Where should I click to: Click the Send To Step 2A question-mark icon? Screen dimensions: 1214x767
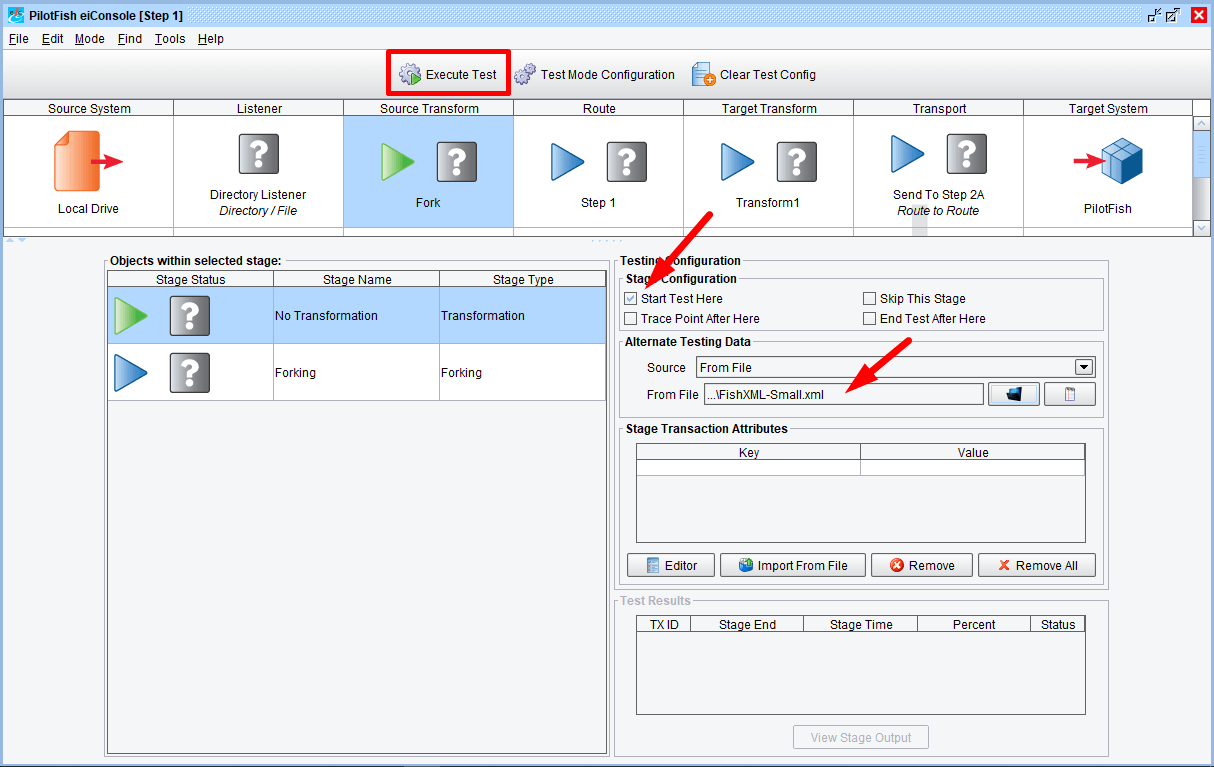pos(966,154)
